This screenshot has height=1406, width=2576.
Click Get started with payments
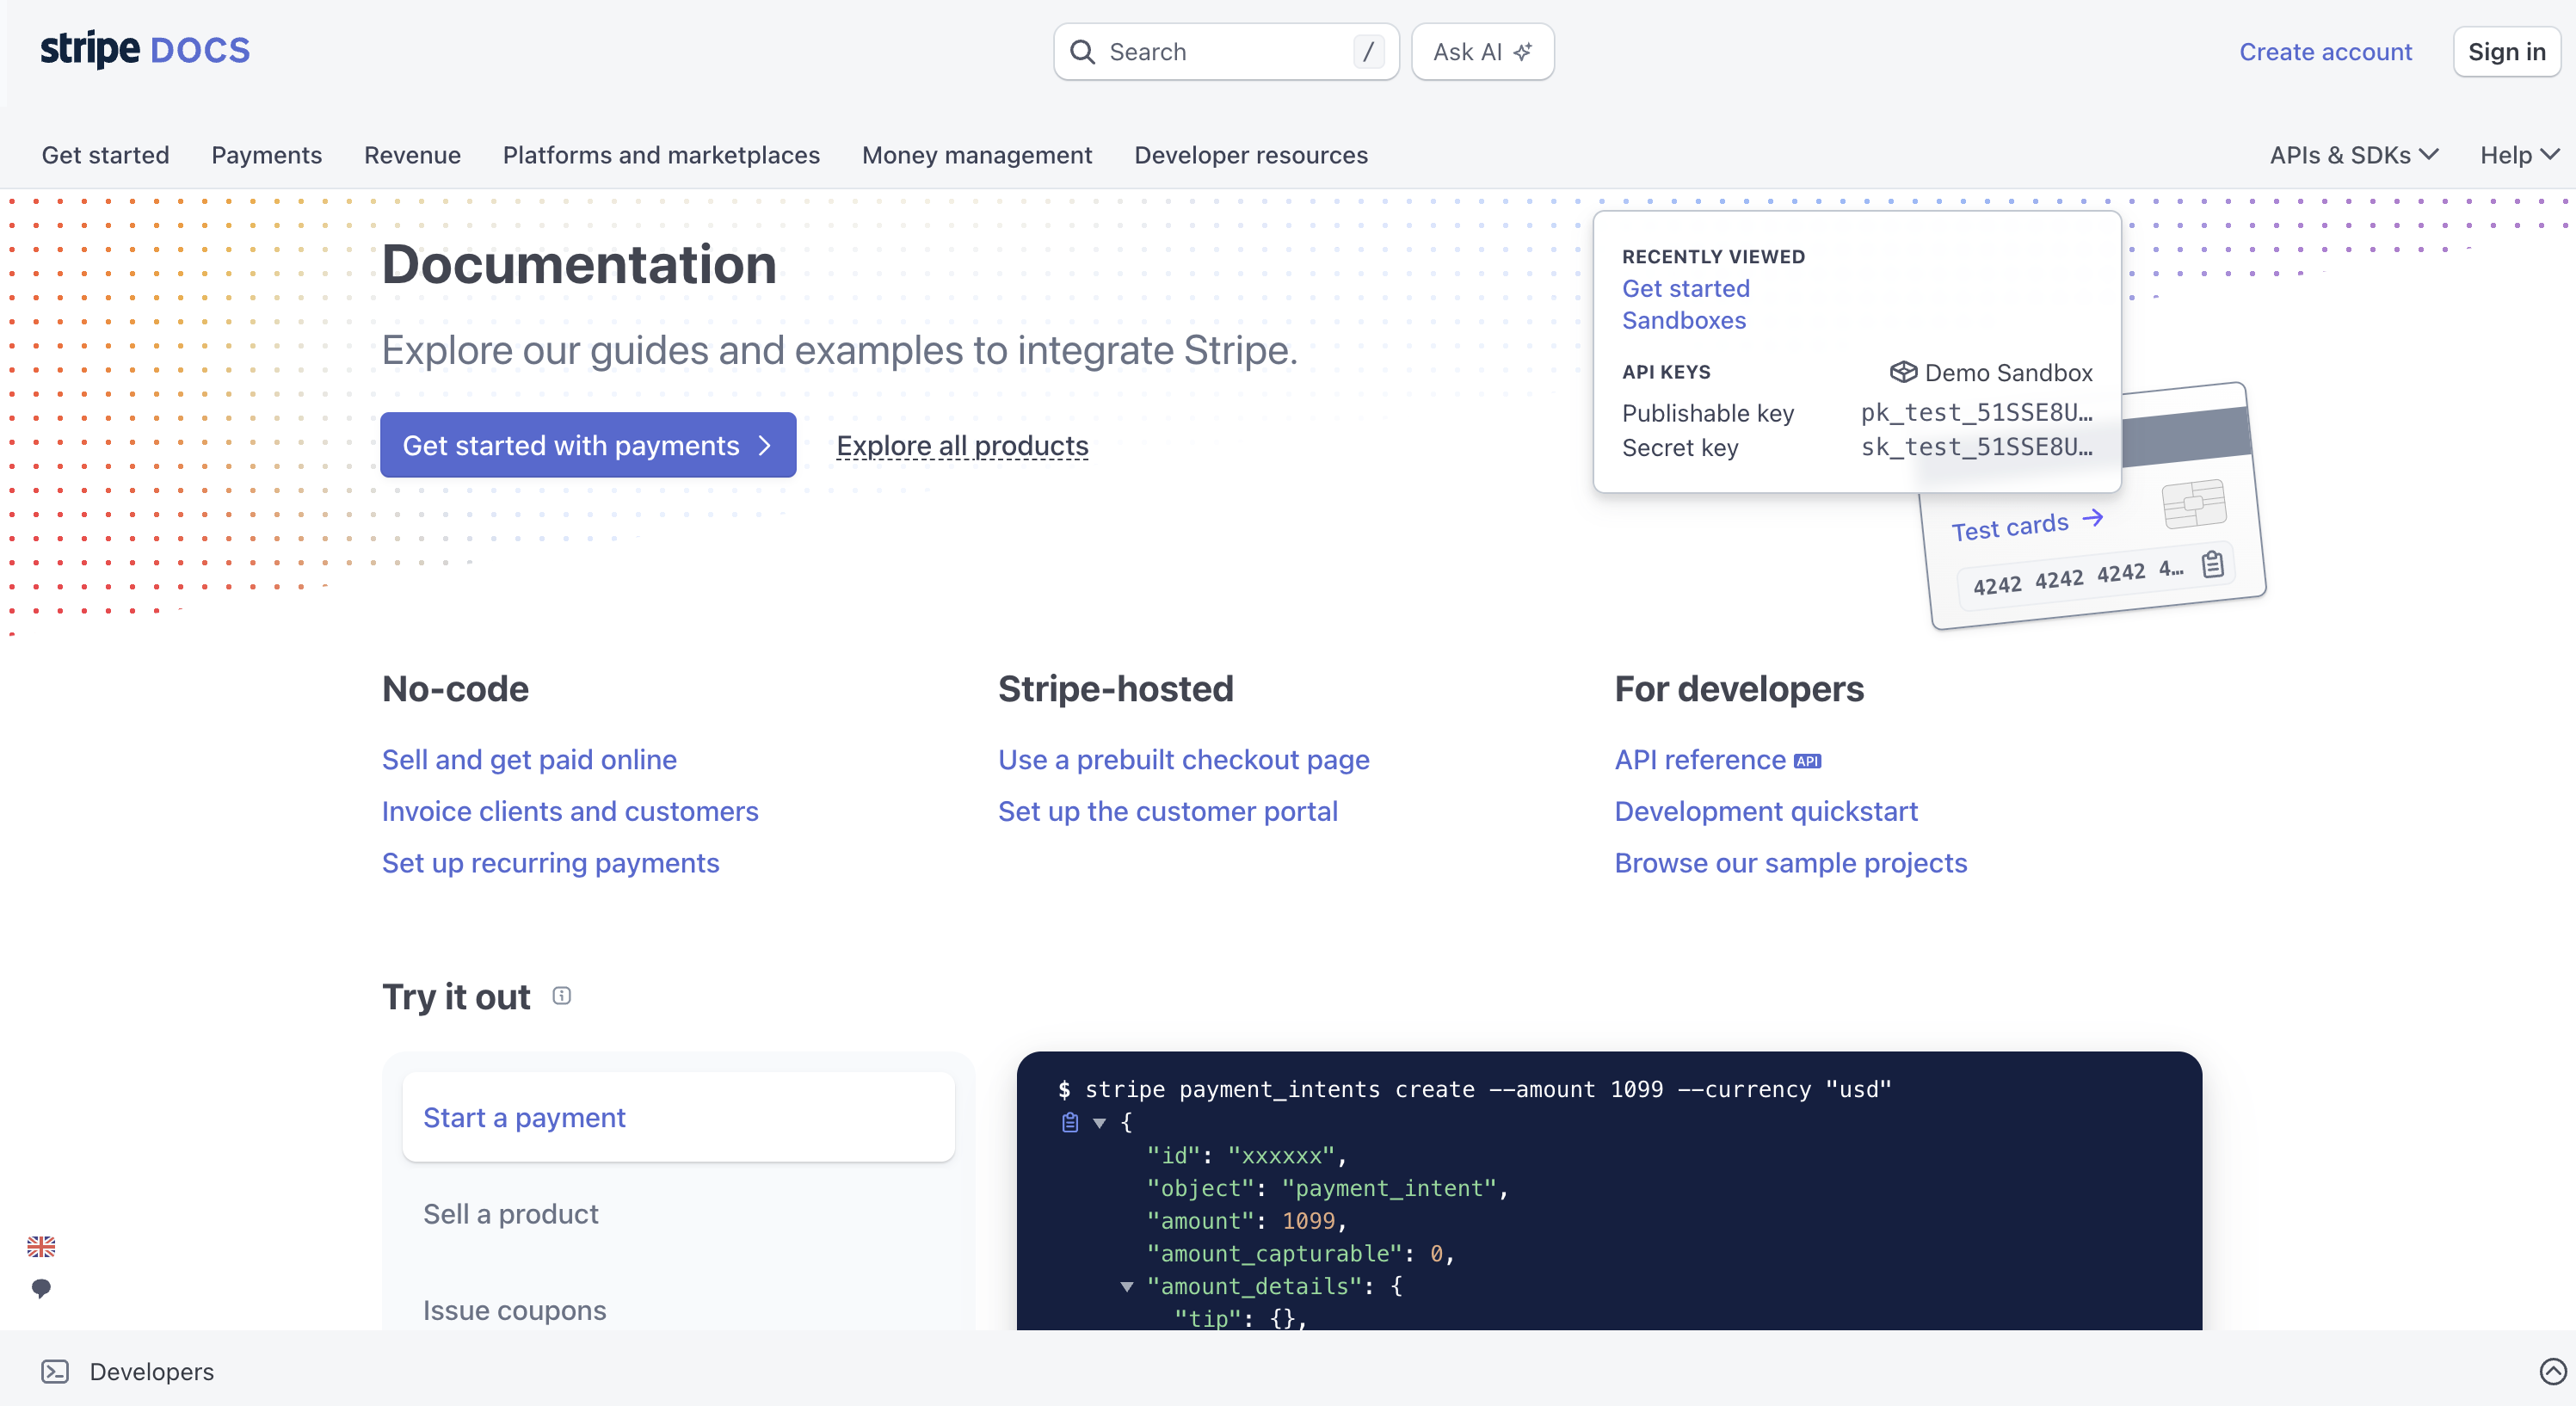point(588,445)
